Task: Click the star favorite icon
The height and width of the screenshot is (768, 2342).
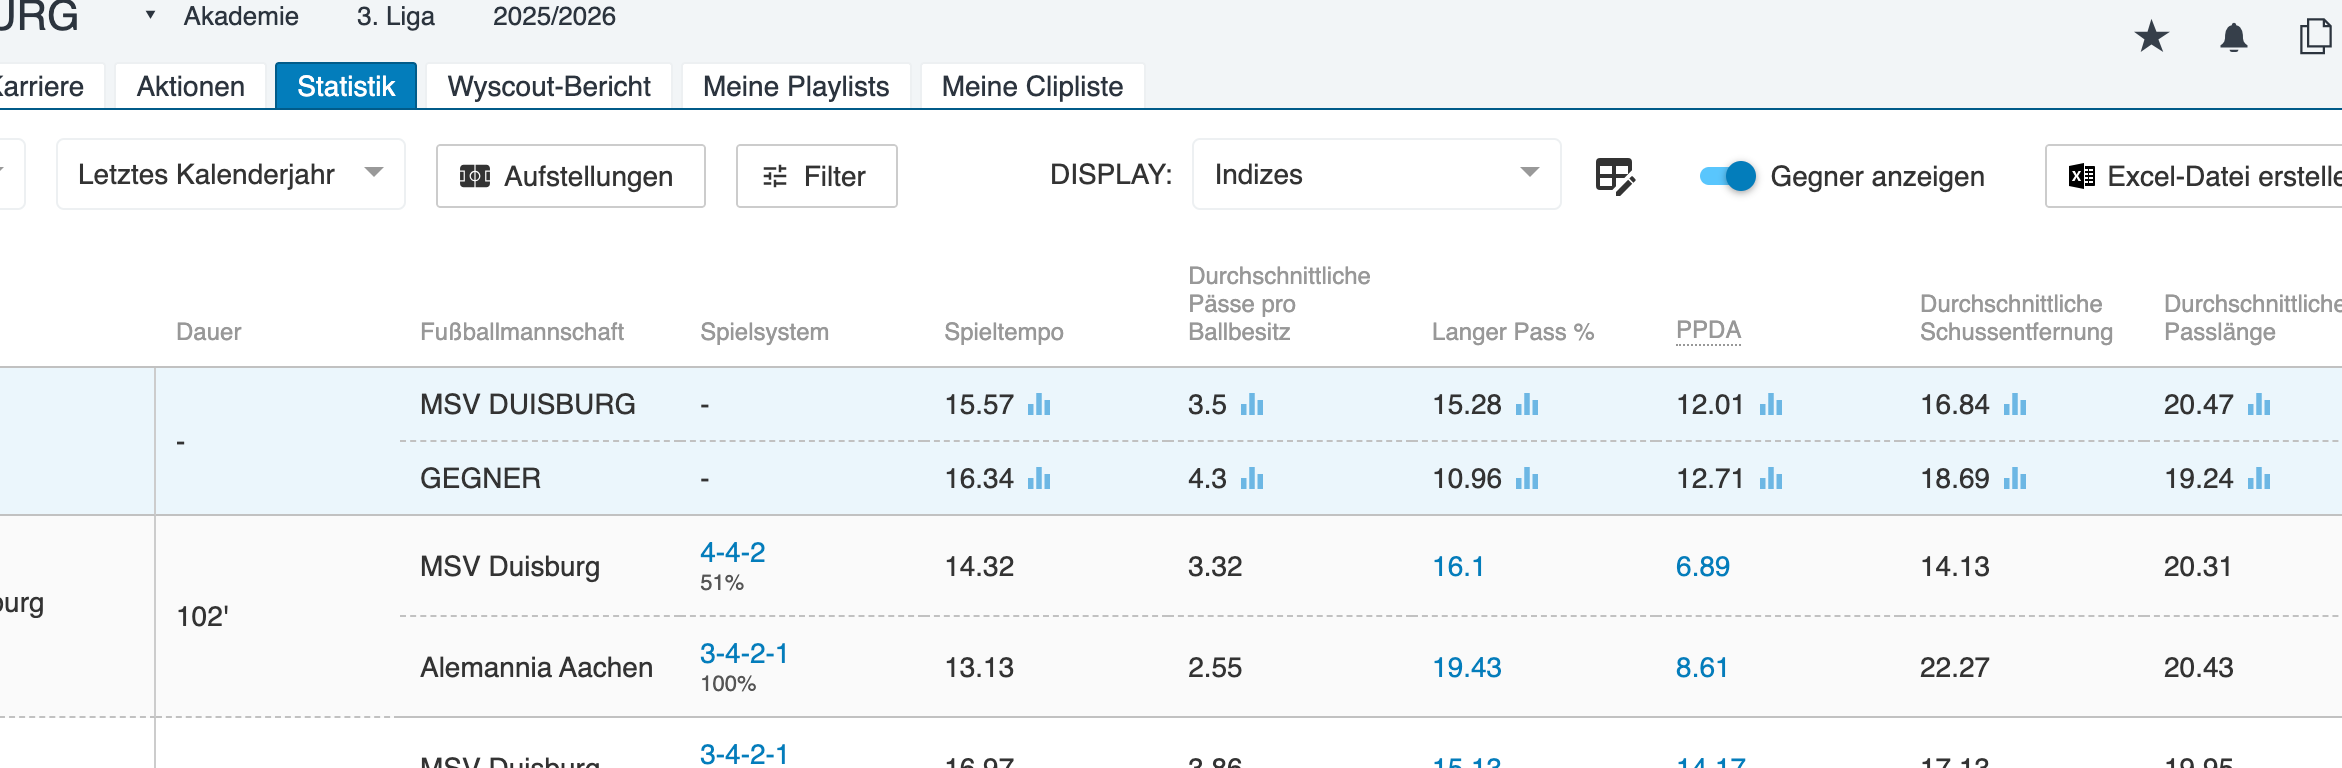Action: [2151, 38]
